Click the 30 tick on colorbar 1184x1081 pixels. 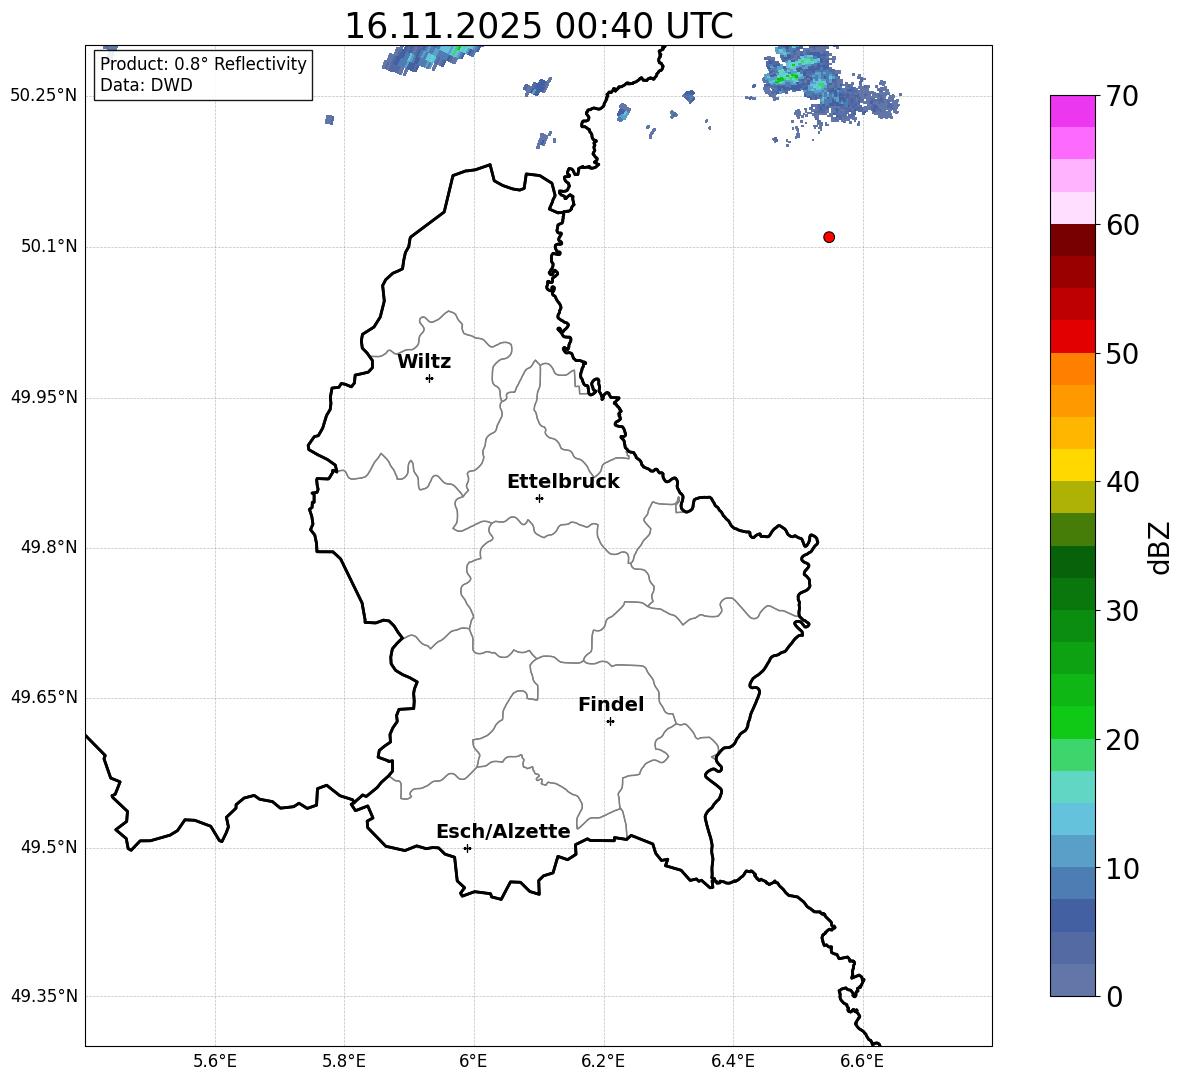[1122, 611]
